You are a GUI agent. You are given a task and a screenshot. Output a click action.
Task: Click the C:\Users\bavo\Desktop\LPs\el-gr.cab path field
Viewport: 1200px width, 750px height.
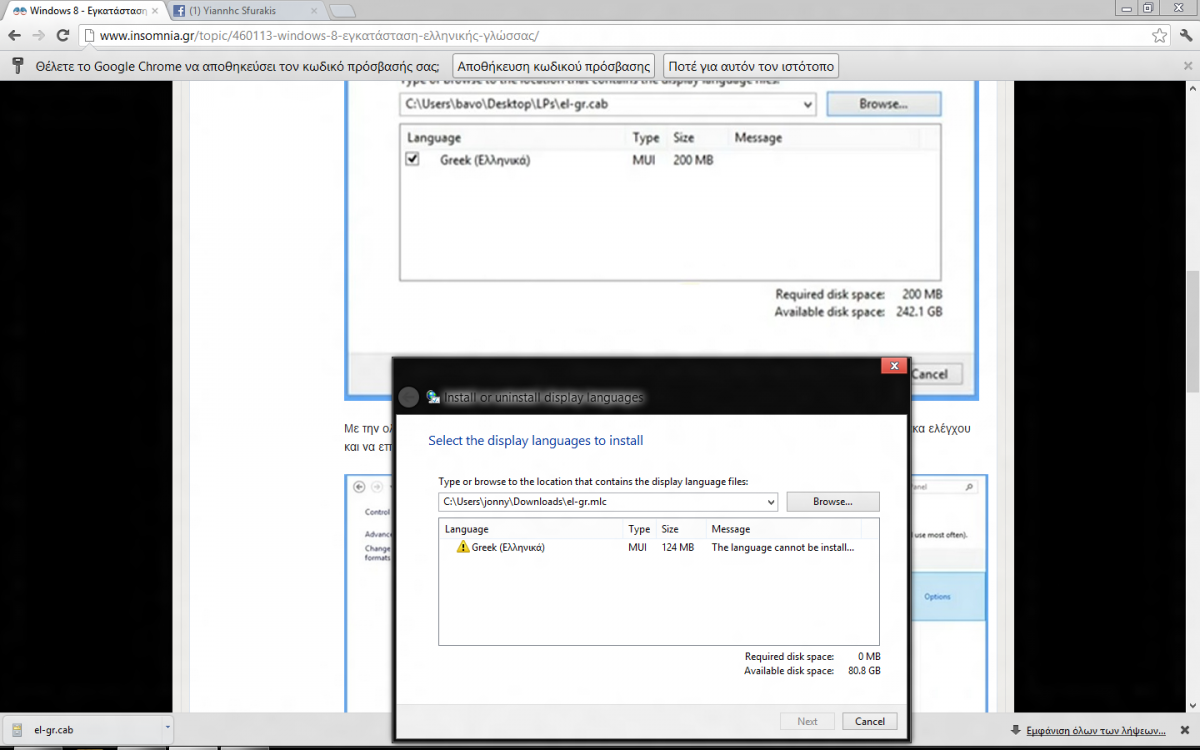[608, 103]
